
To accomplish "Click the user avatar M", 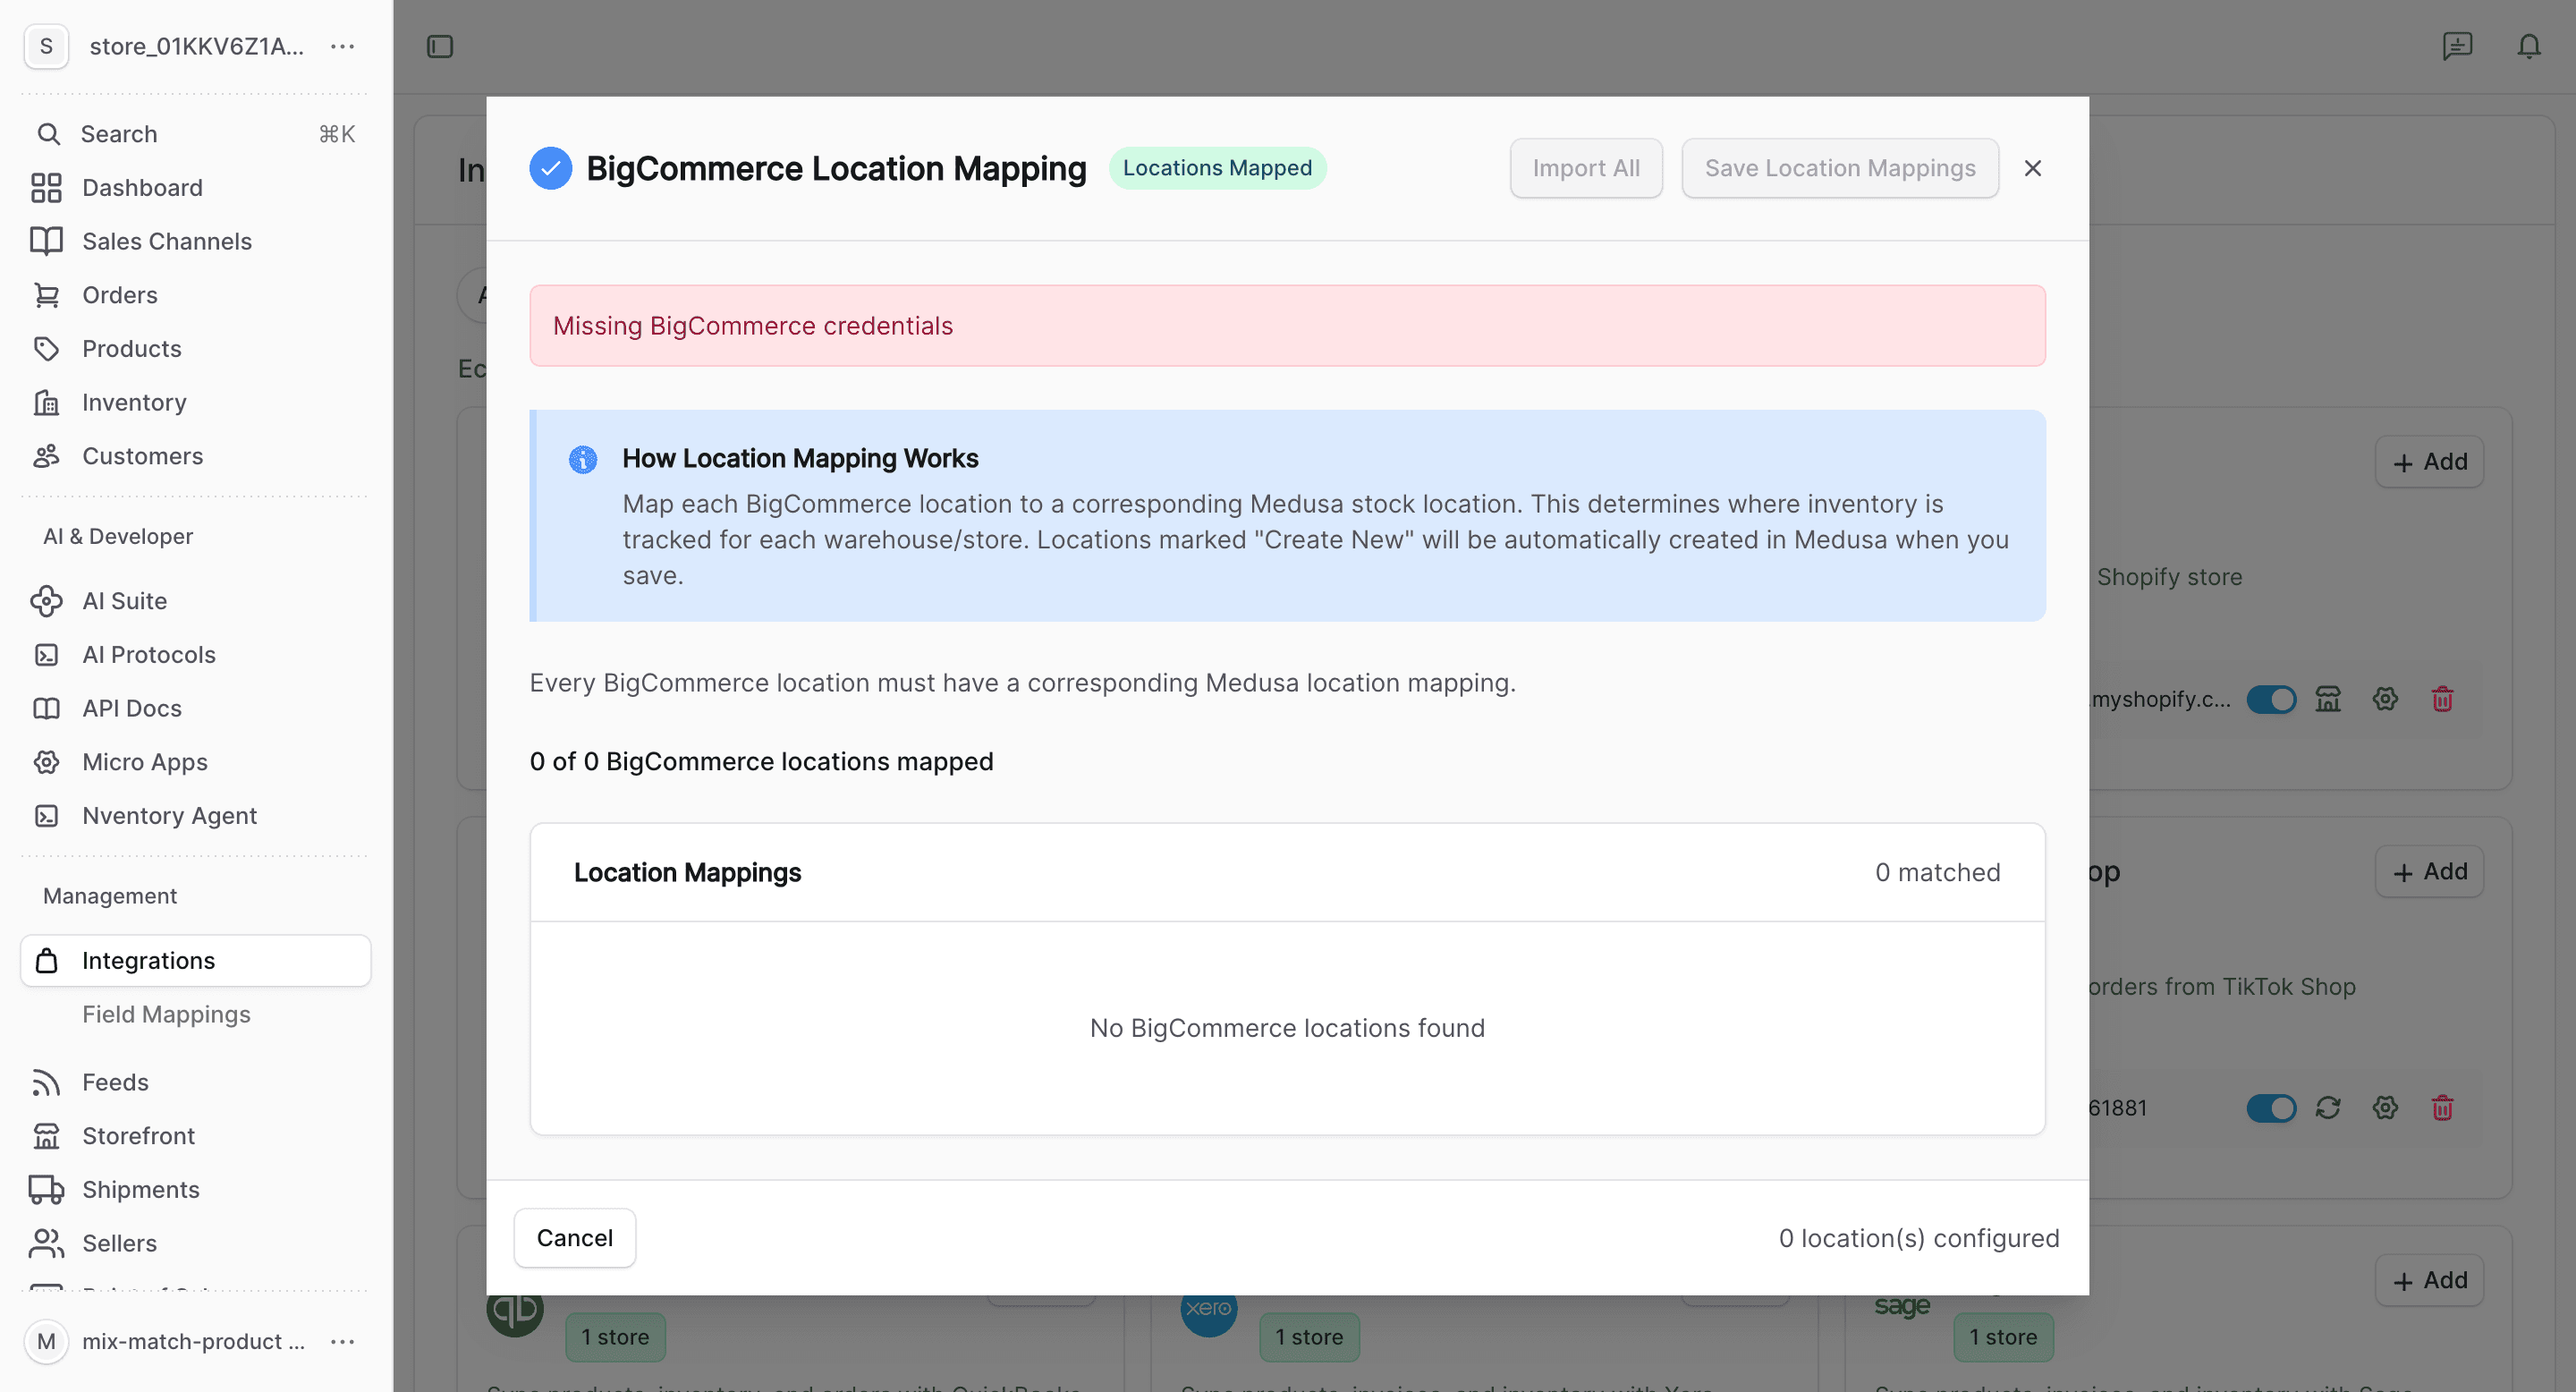I will [x=46, y=1342].
